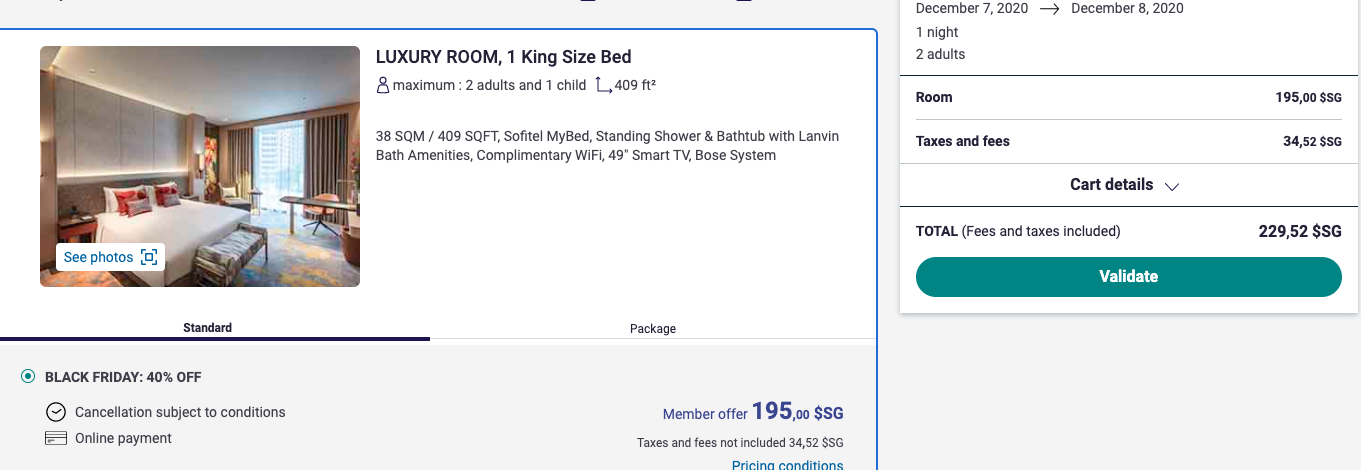Click the See photos expand icon
This screenshot has width=1361, height=470.
pos(149,258)
